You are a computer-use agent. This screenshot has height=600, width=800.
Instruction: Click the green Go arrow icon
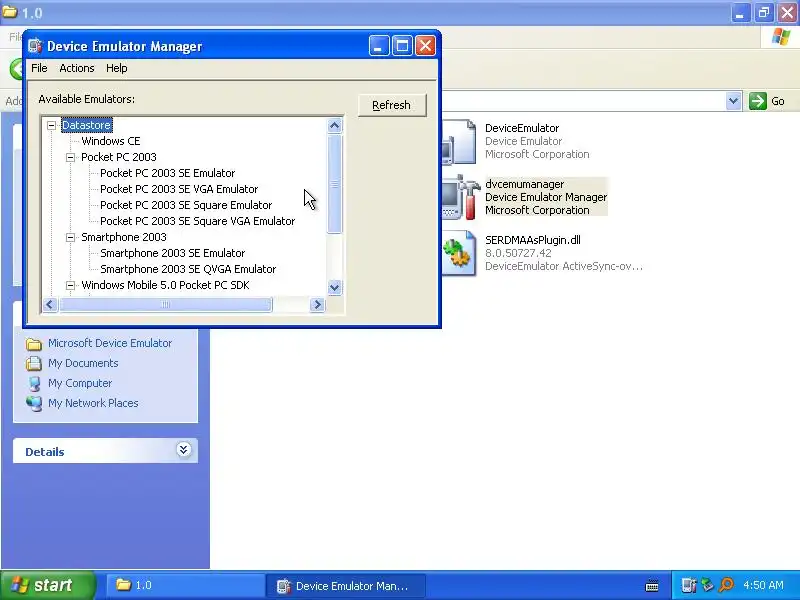coord(758,101)
